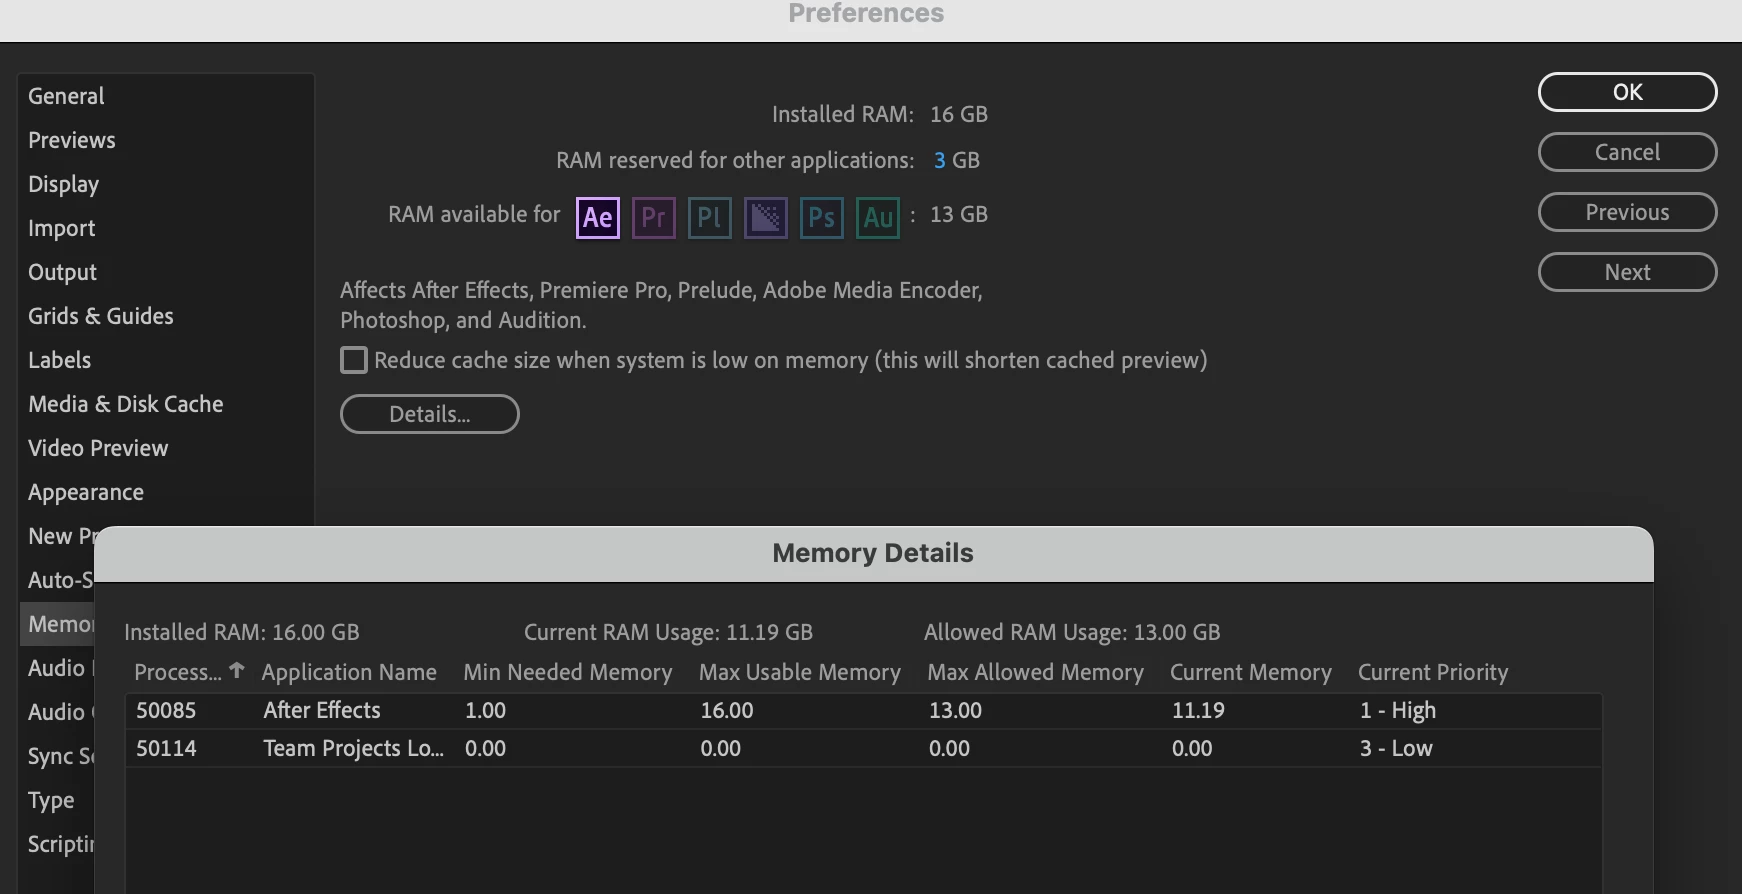The height and width of the screenshot is (894, 1742).
Task: Click the 3 - Low priority cell
Action: [x=1396, y=748]
